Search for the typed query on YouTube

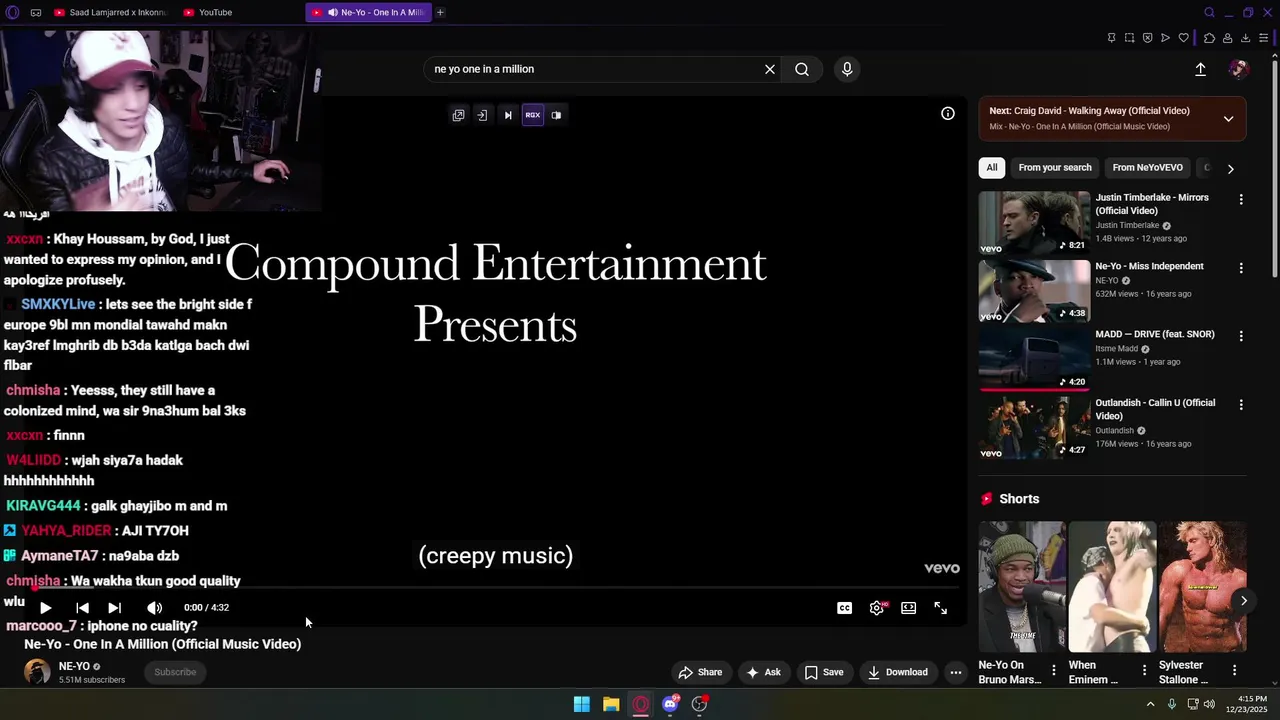(801, 69)
